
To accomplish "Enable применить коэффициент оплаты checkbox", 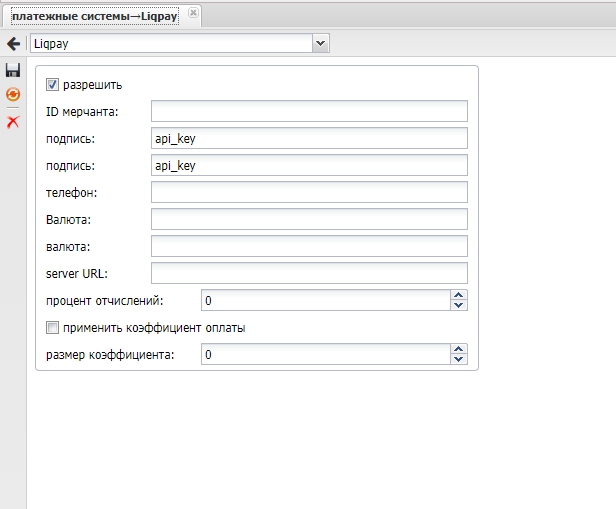I will (53, 327).
